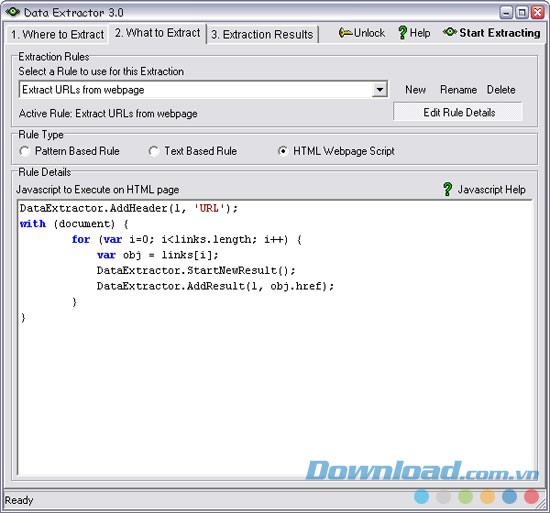Minimize the Data Extractor window
This screenshot has width=550, height=513.
click(506, 13)
